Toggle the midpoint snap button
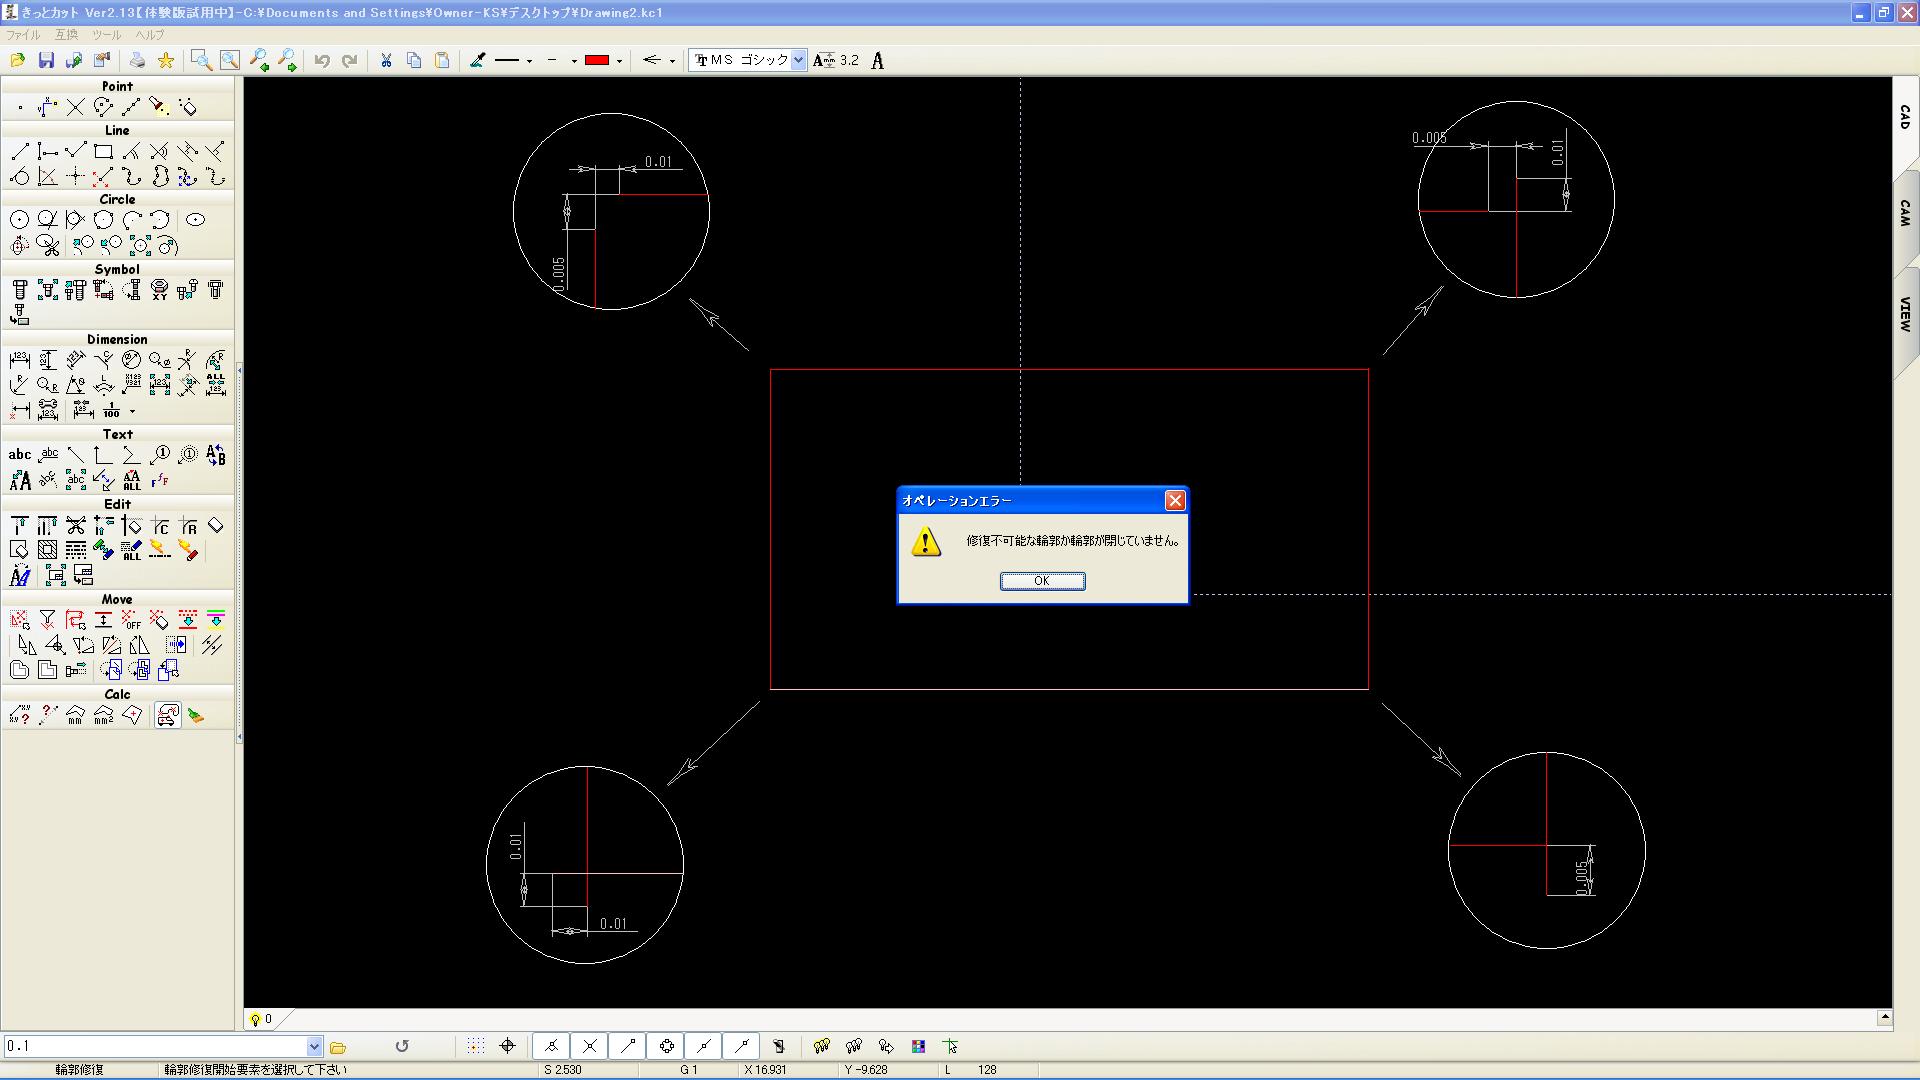The width and height of the screenshot is (1920, 1080). [704, 1046]
